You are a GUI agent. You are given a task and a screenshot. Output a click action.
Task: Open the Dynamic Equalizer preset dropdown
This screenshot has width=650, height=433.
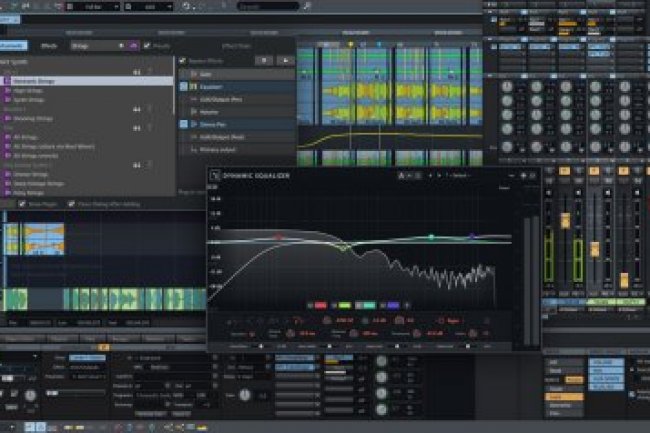[x=459, y=176]
